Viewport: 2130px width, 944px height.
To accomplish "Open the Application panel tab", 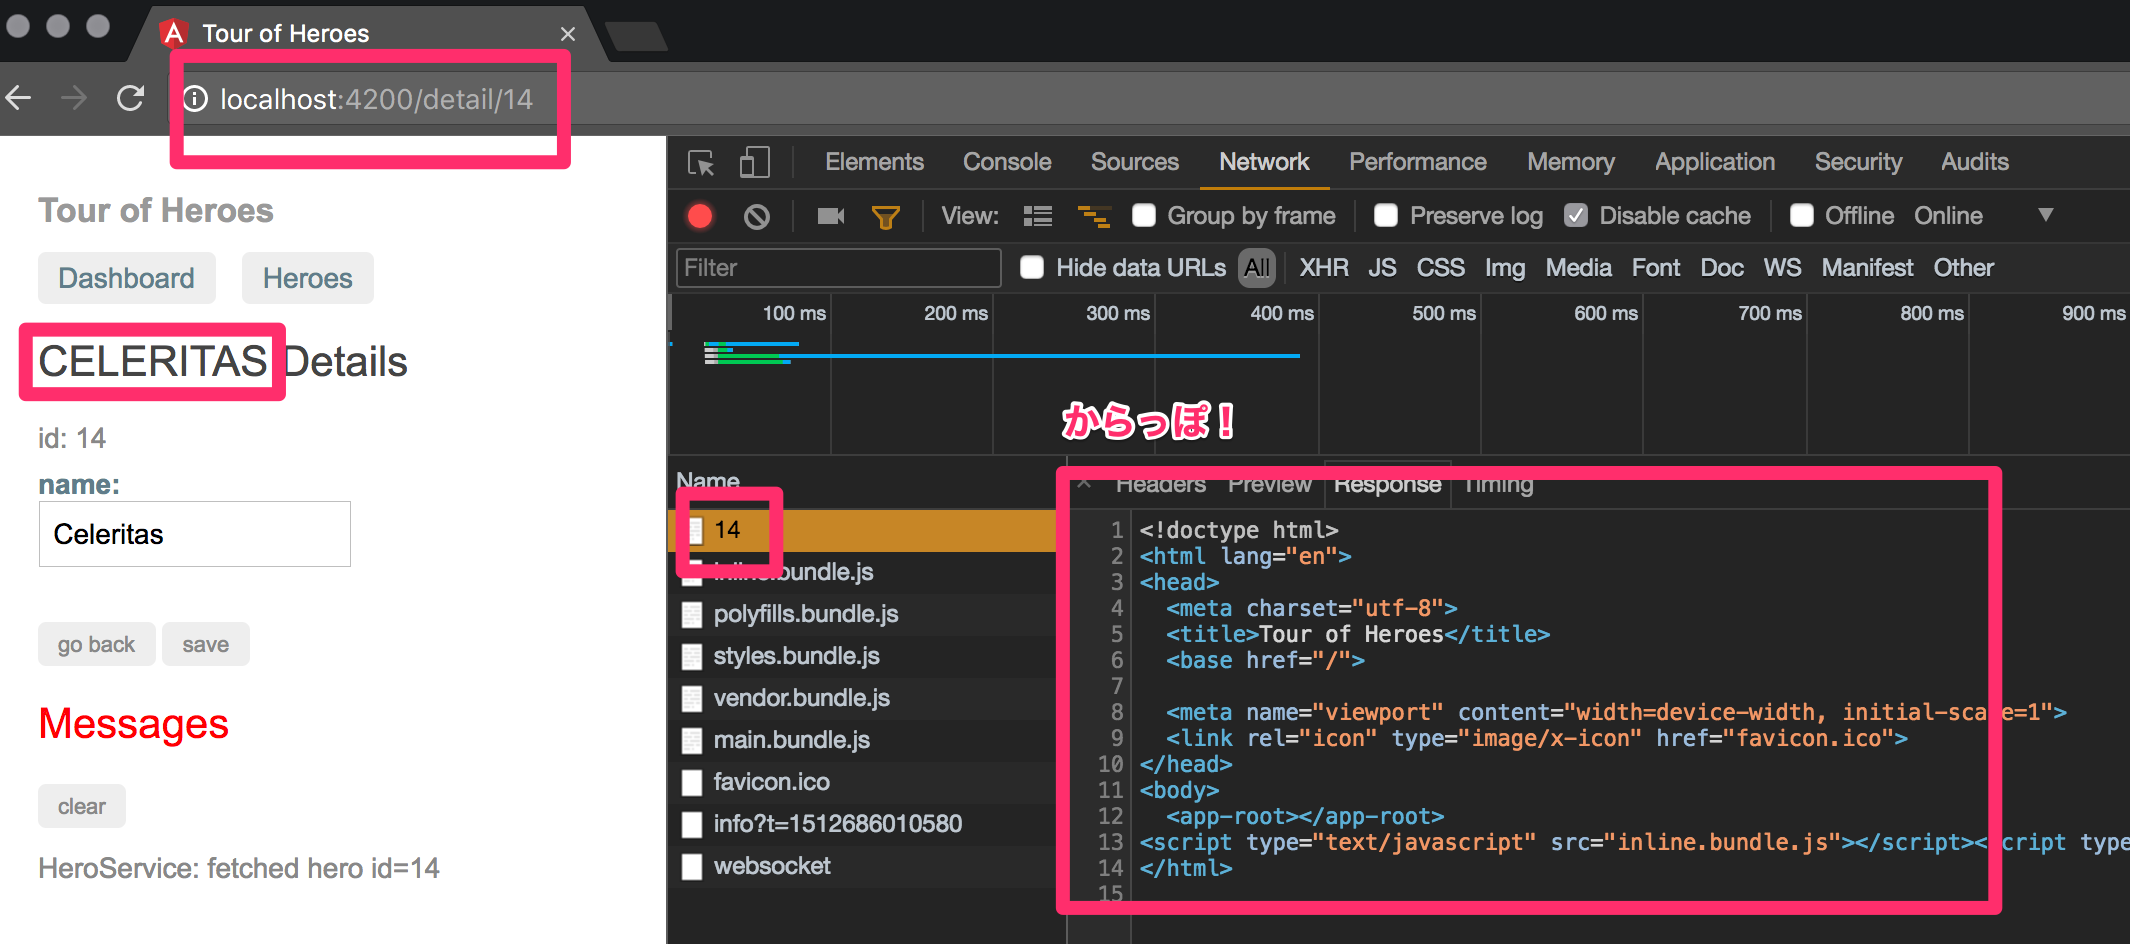I will coord(1715,162).
